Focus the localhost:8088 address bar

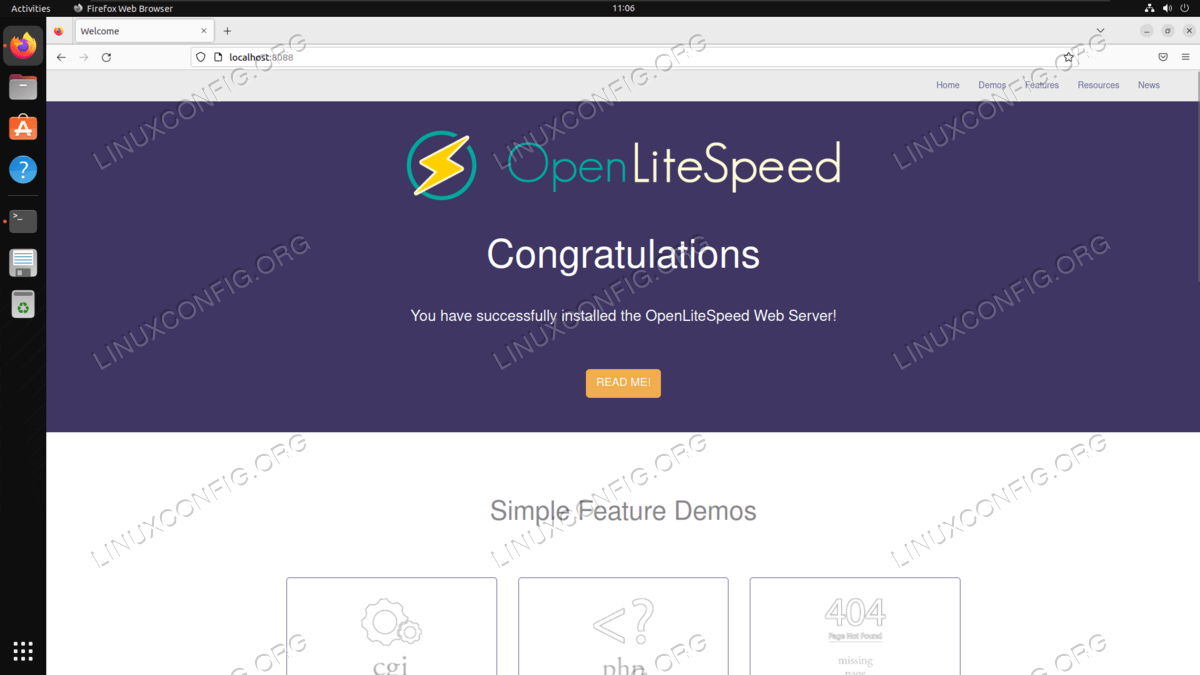pyautogui.click(x=634, y=57)
